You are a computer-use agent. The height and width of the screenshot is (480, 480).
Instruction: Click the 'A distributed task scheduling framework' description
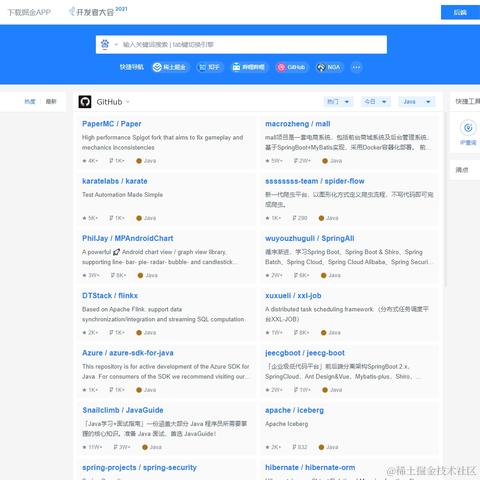(x=347, y=314)
